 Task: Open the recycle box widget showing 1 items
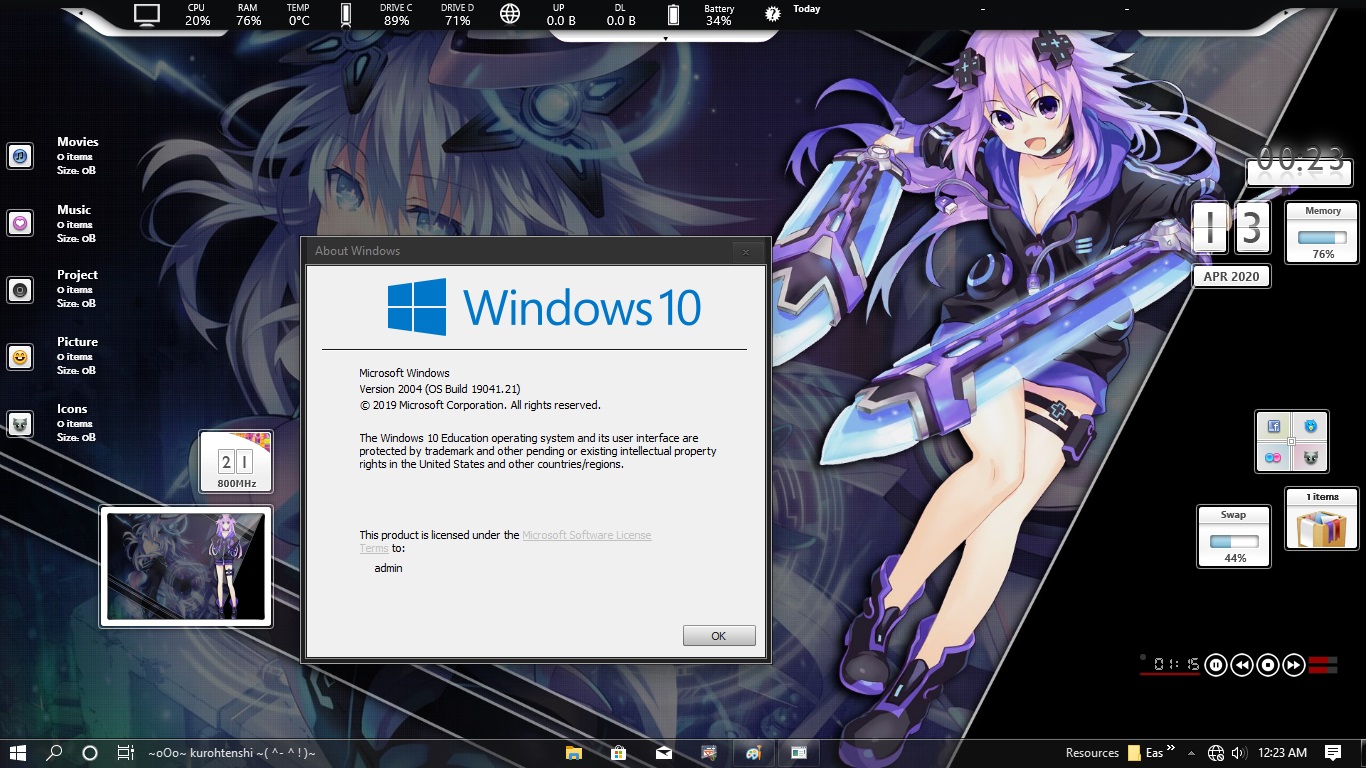pyautogui.click(x=1322, y=519)
